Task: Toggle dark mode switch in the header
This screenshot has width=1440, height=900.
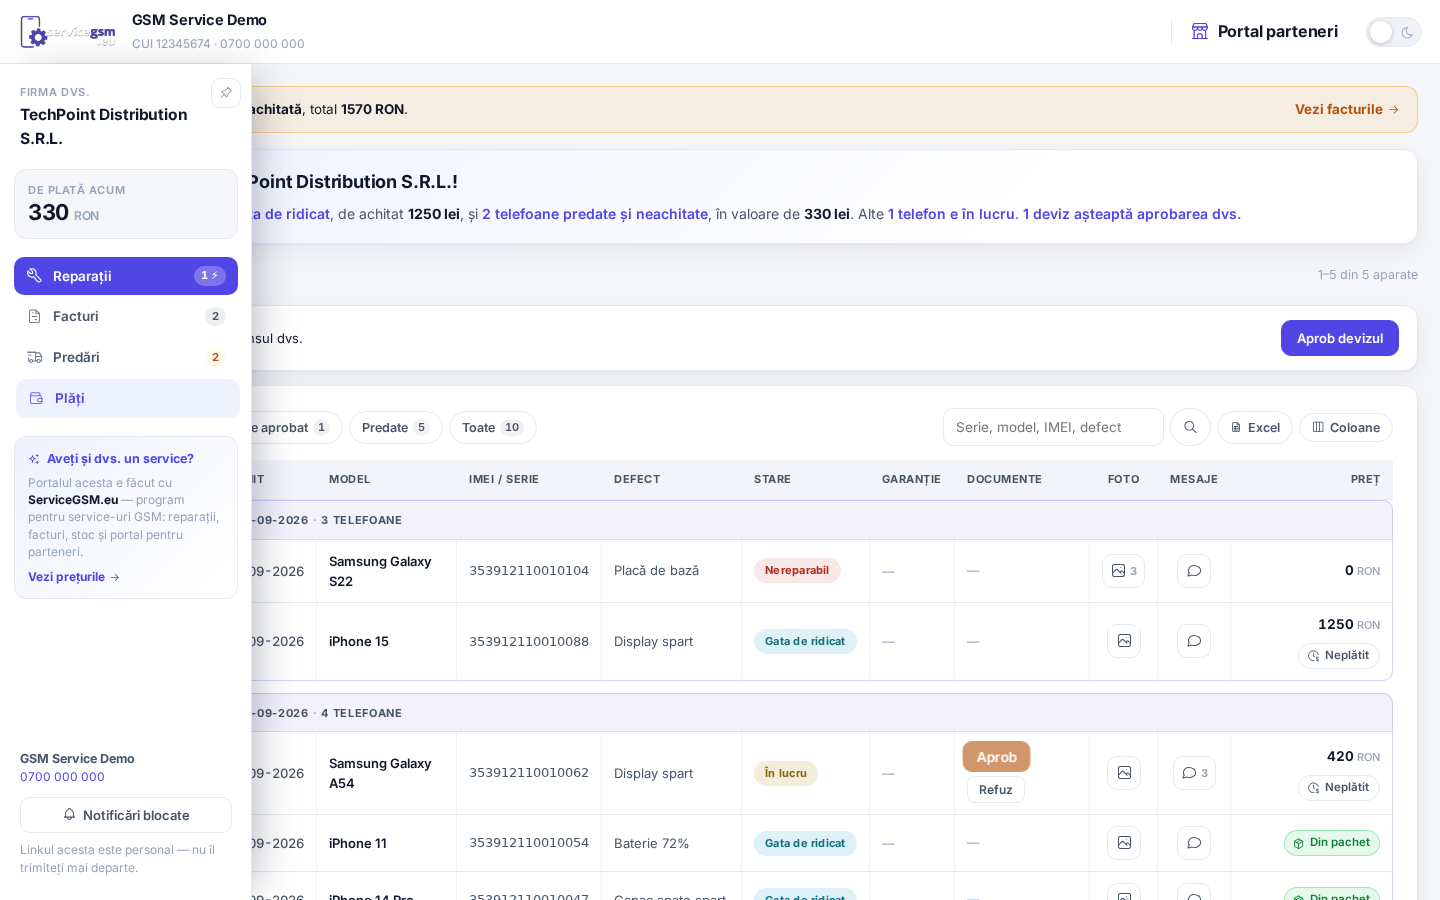Action: (x=1394, y=32)
